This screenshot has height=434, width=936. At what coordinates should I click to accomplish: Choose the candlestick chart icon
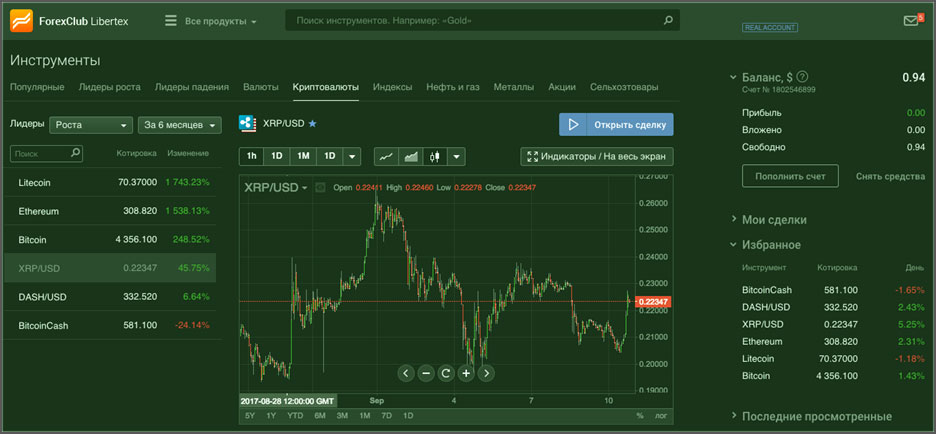434,157
